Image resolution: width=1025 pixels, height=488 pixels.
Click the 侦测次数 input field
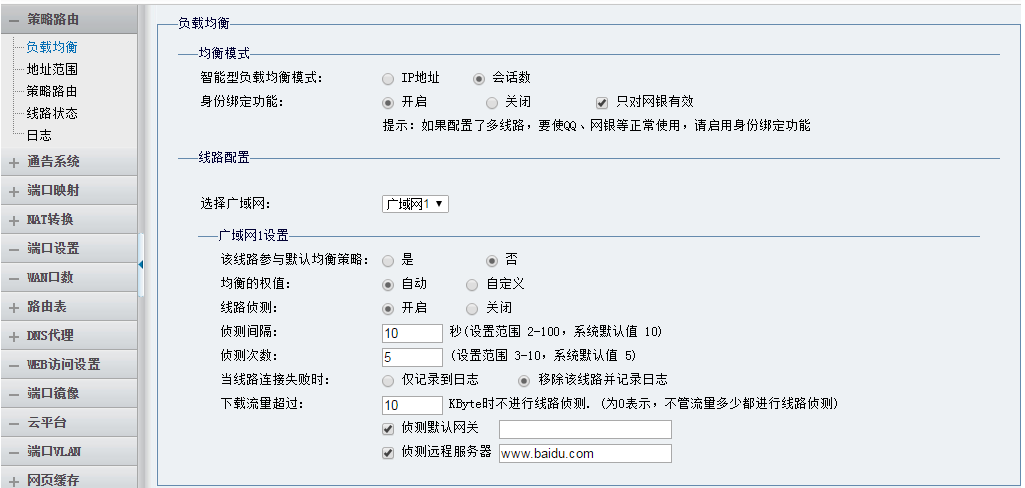point(412,357)
